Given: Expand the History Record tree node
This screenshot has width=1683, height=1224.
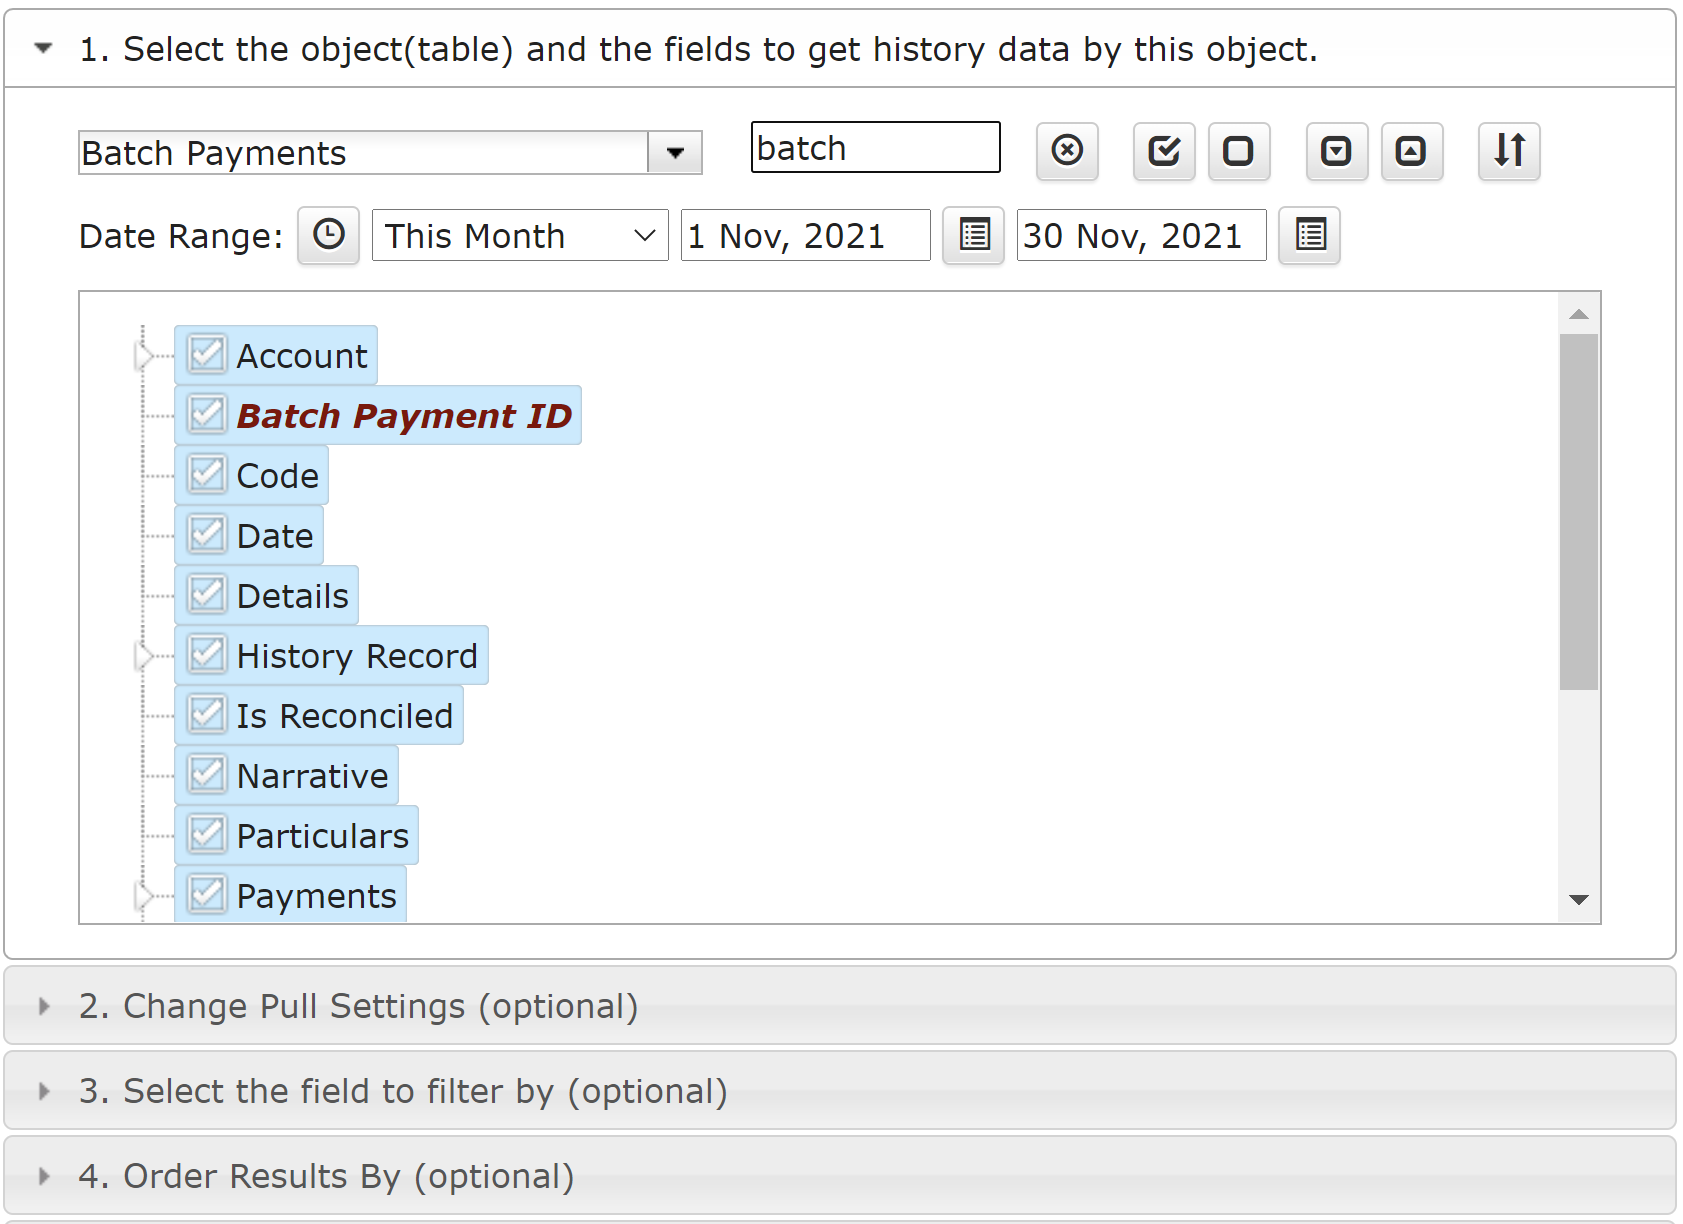Looking at the screenshot, I should coord(144,656).
